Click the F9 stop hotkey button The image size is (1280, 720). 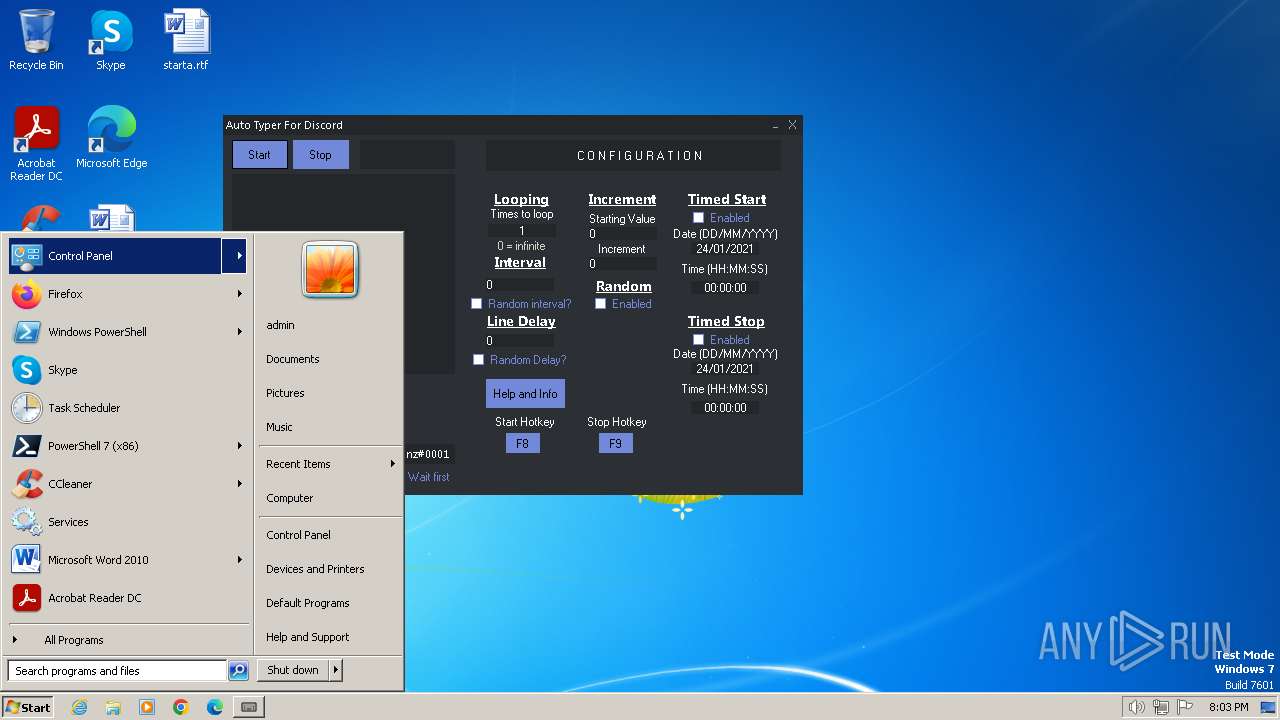[x=615, y=444]
